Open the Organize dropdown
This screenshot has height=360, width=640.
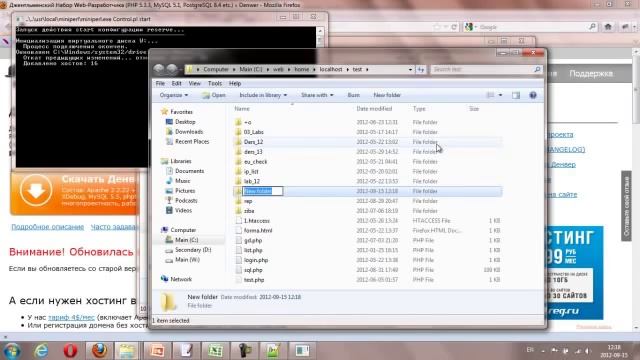[x=173, y=95]
